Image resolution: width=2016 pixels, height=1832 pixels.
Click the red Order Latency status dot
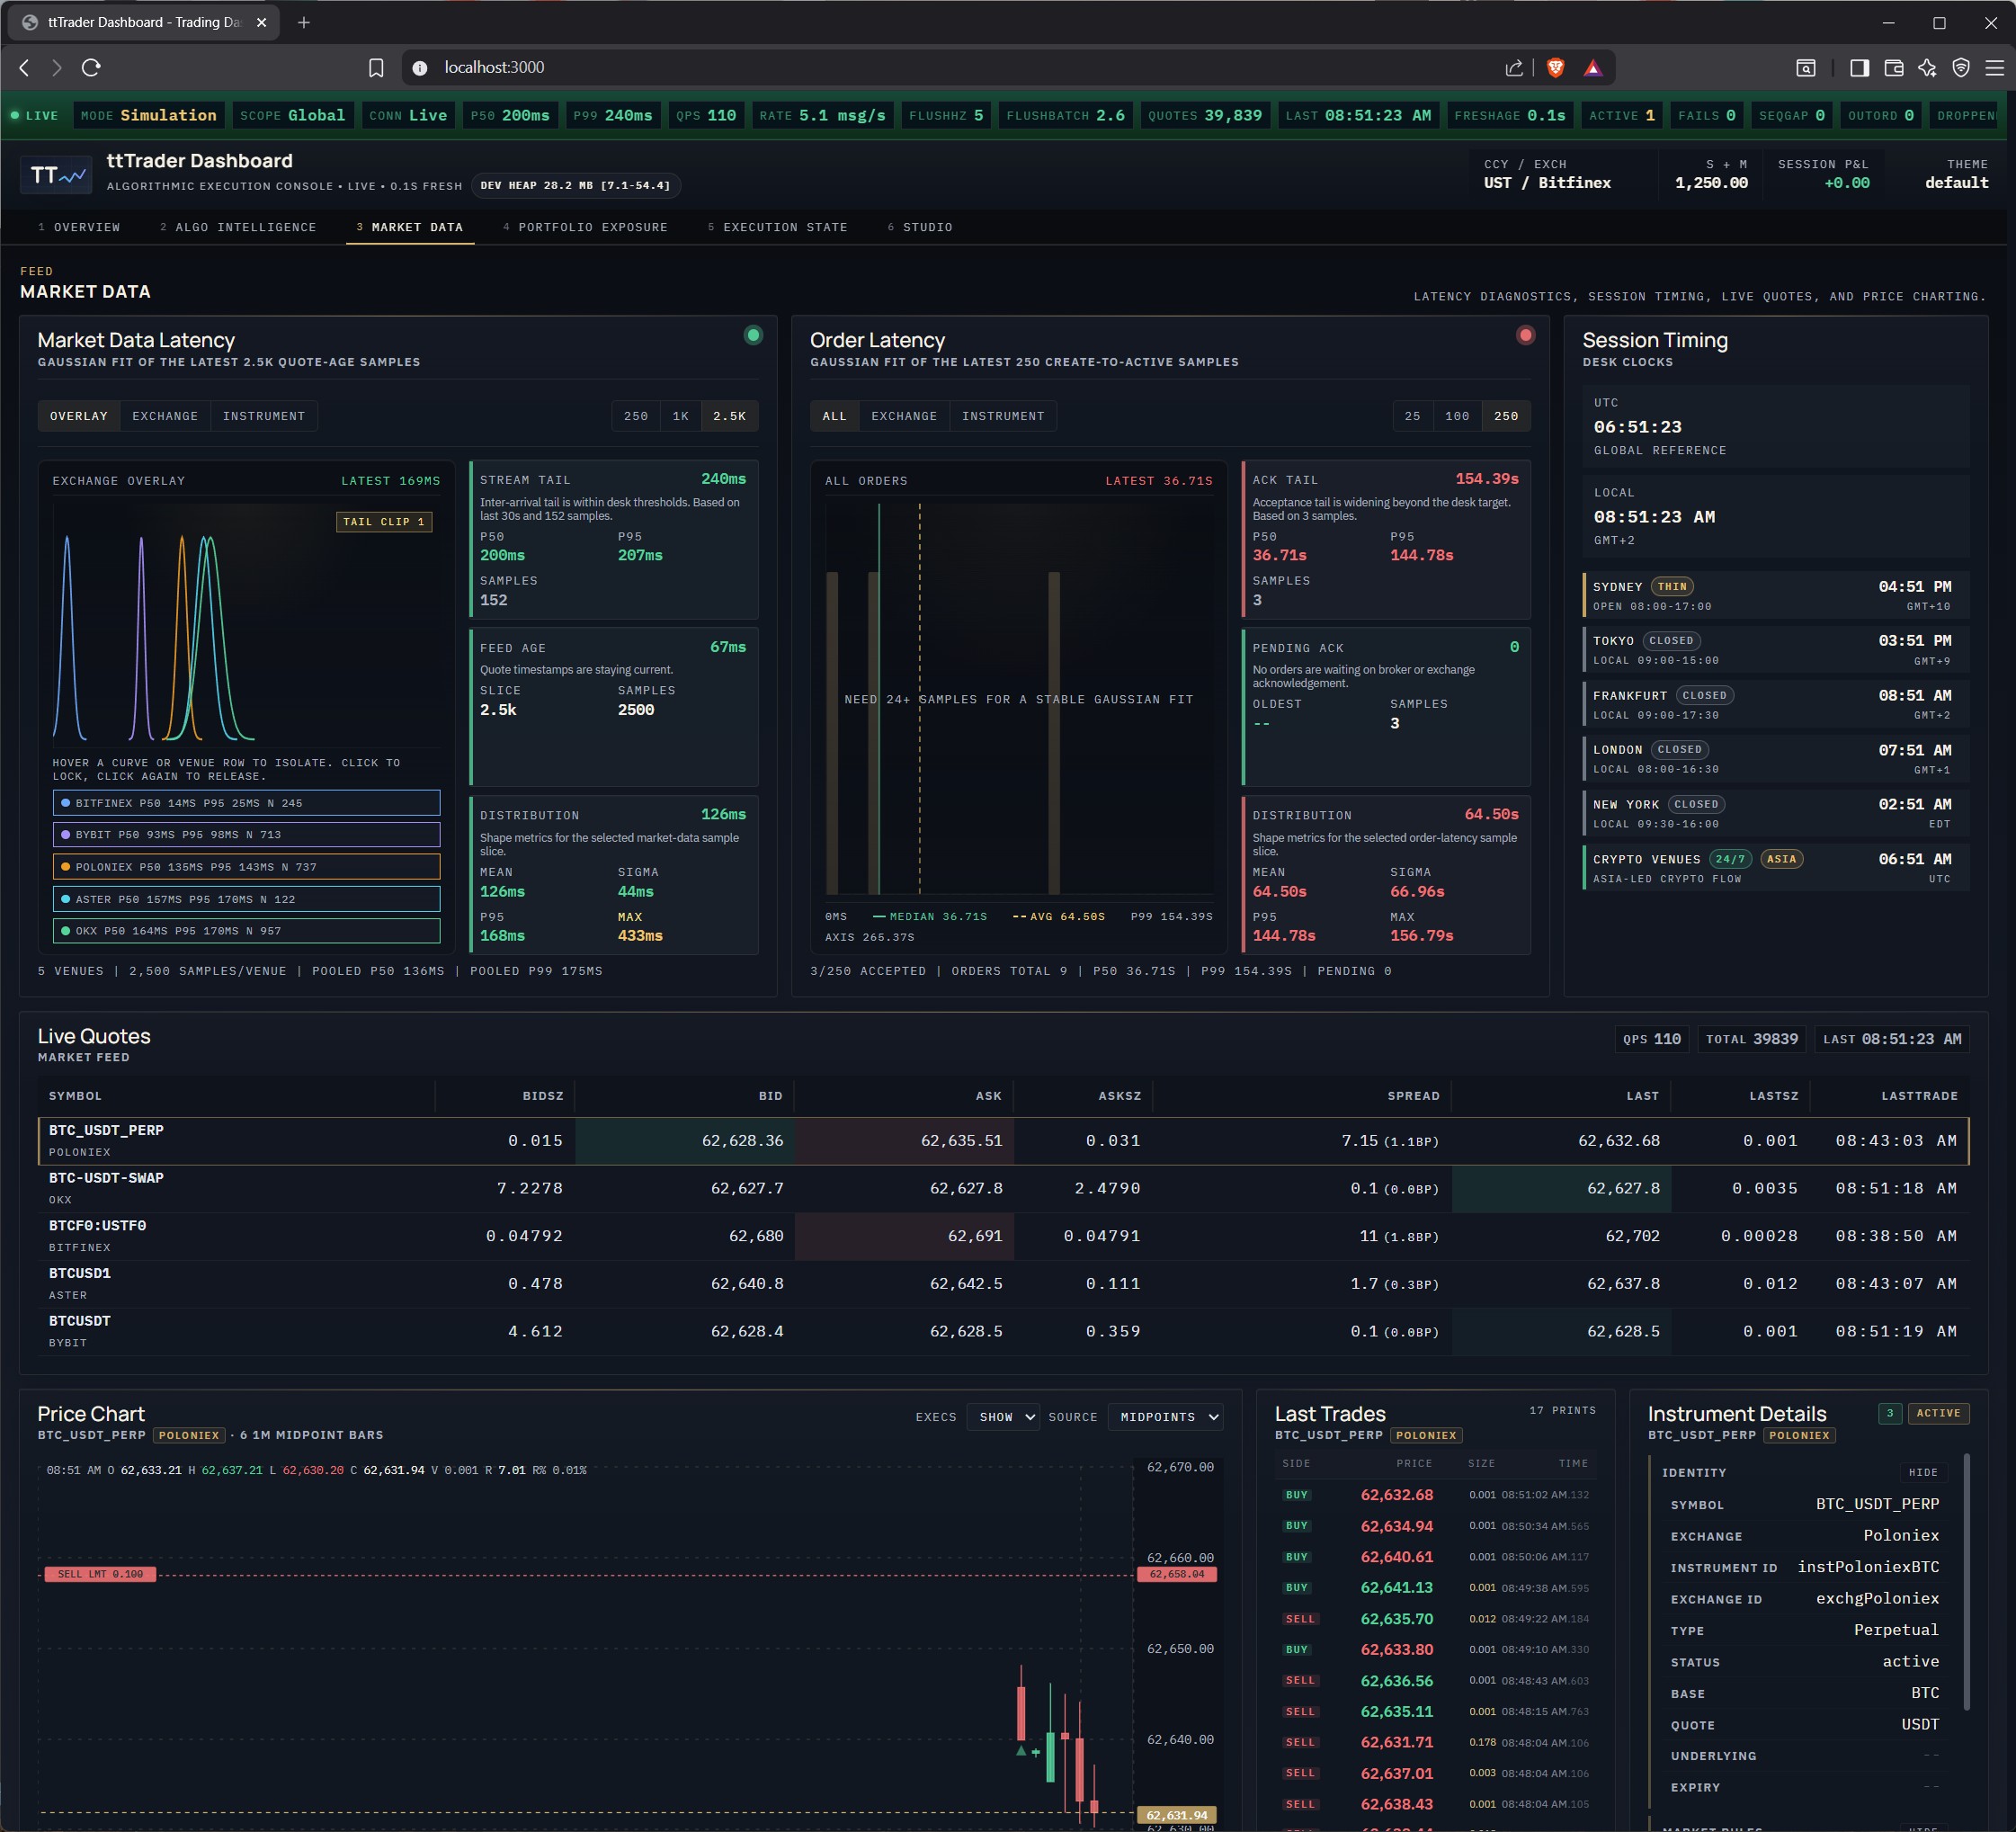coord(1525,335)
